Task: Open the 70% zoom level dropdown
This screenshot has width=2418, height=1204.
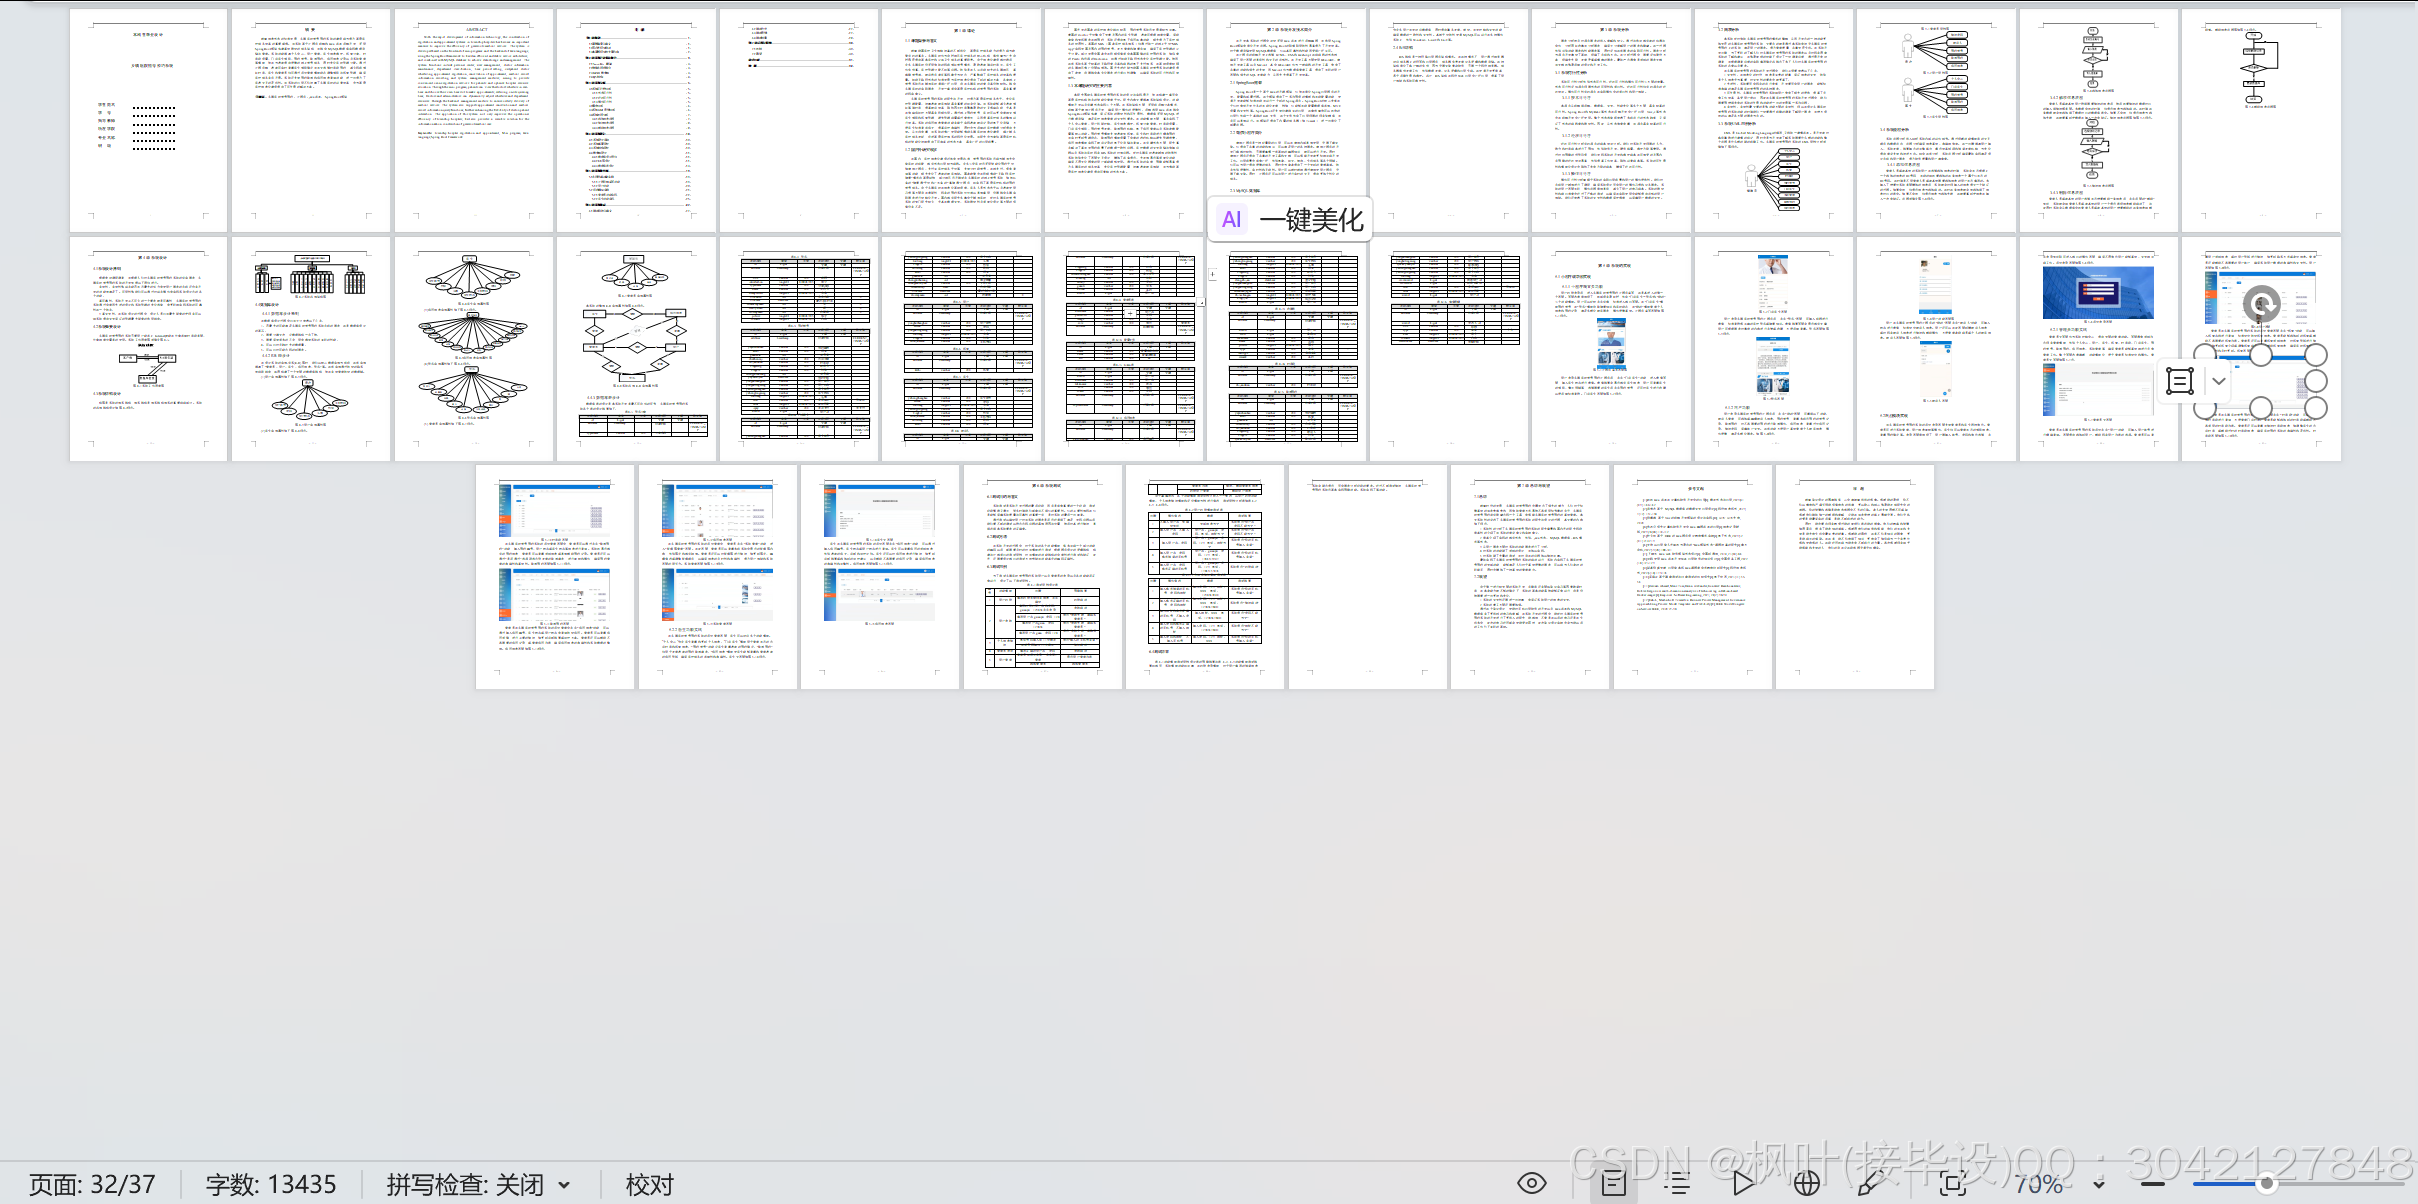Action: pos(2098,1185)
